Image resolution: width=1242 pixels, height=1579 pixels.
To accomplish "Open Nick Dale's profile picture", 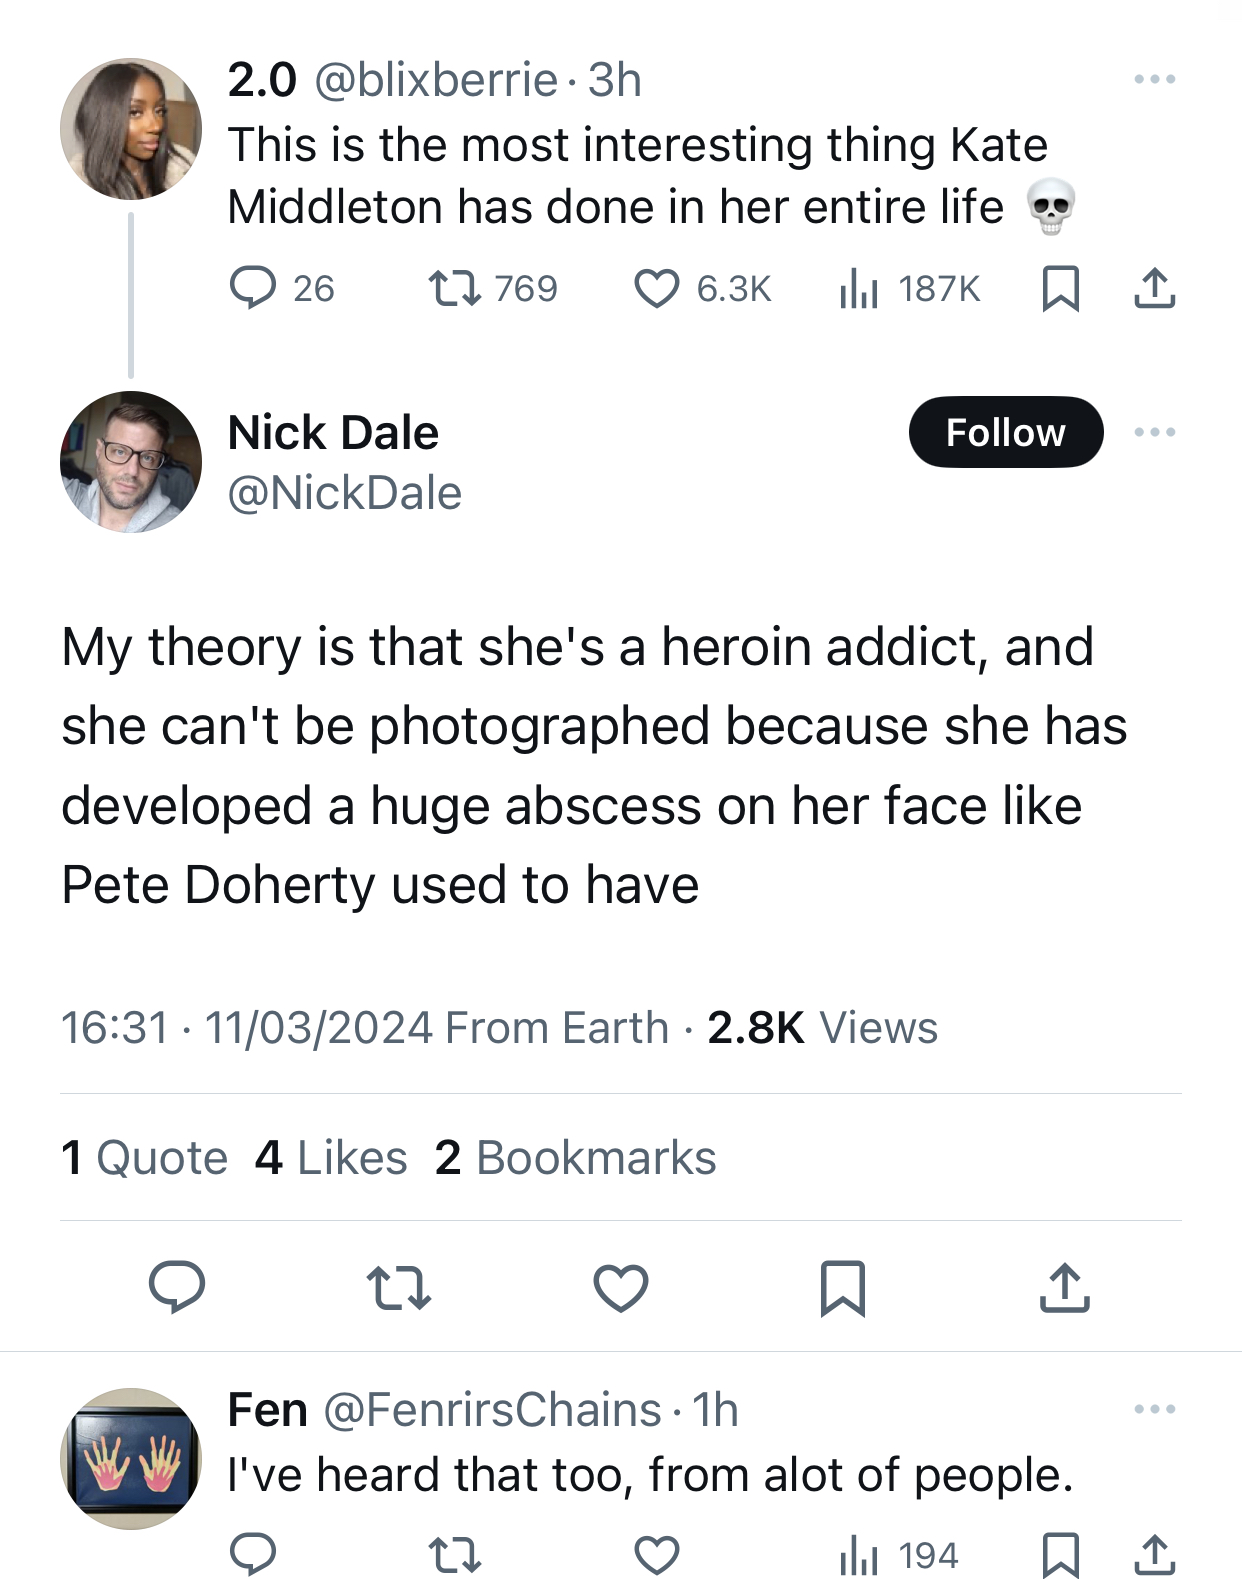I will pyautogui.click(x=131, y=461).
